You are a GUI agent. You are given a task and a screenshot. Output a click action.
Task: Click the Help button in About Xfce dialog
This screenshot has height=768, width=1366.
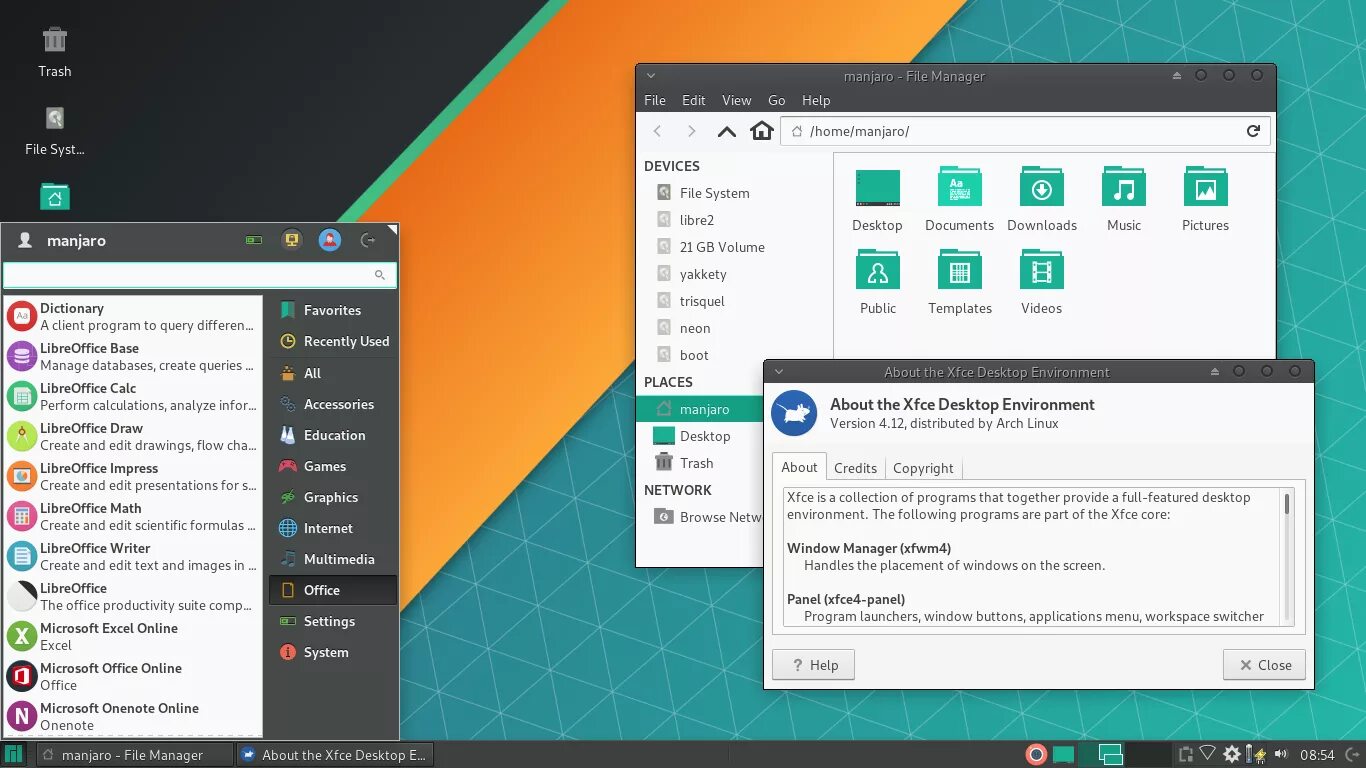click(x=813, y=665)
